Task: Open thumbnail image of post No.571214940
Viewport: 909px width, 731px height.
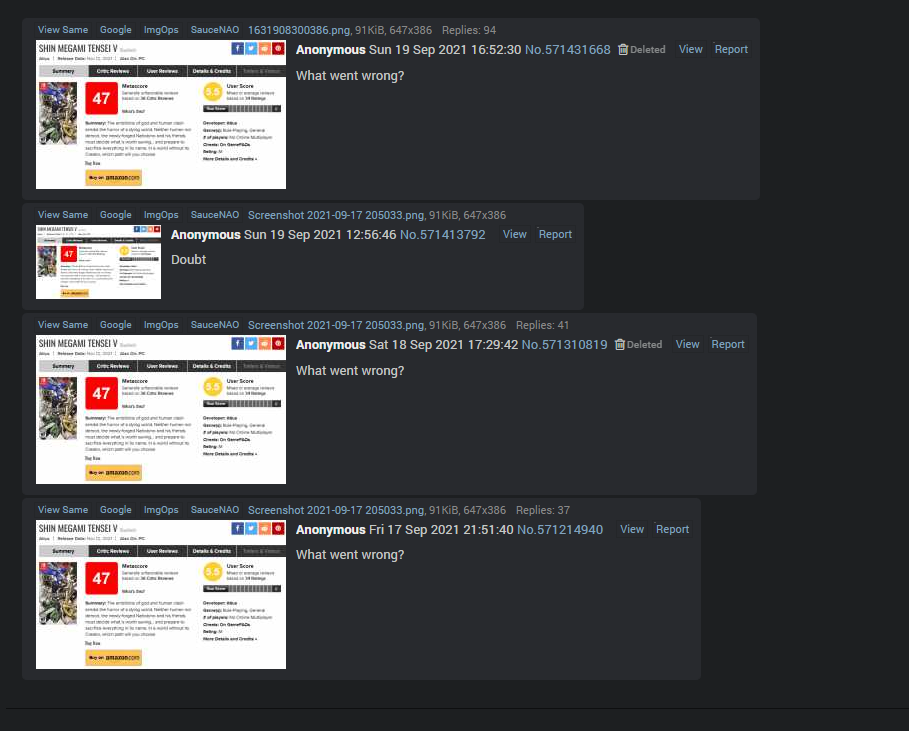Action: [x=161, y=594]
